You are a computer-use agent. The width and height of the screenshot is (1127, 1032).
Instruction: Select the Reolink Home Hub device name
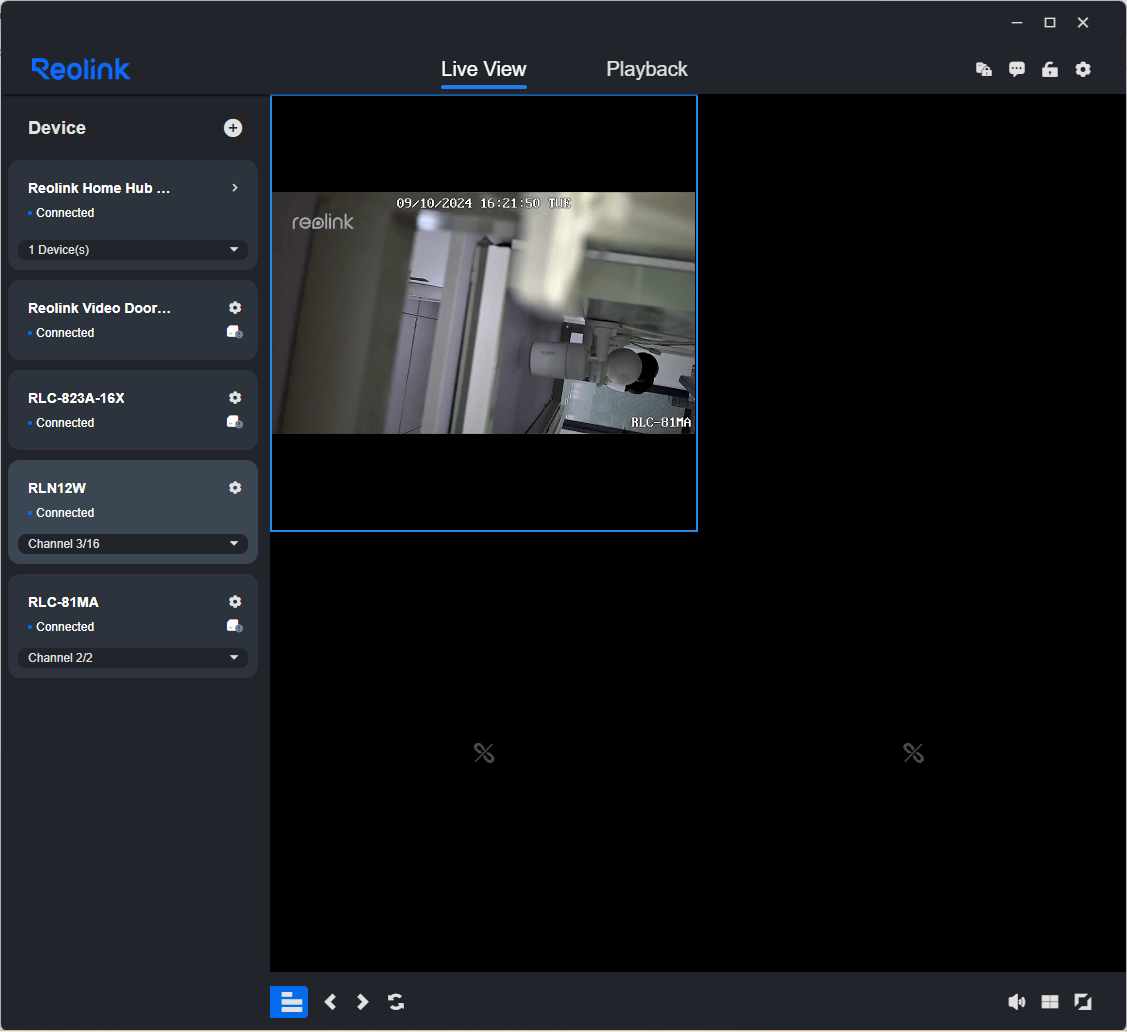(99, 188)
